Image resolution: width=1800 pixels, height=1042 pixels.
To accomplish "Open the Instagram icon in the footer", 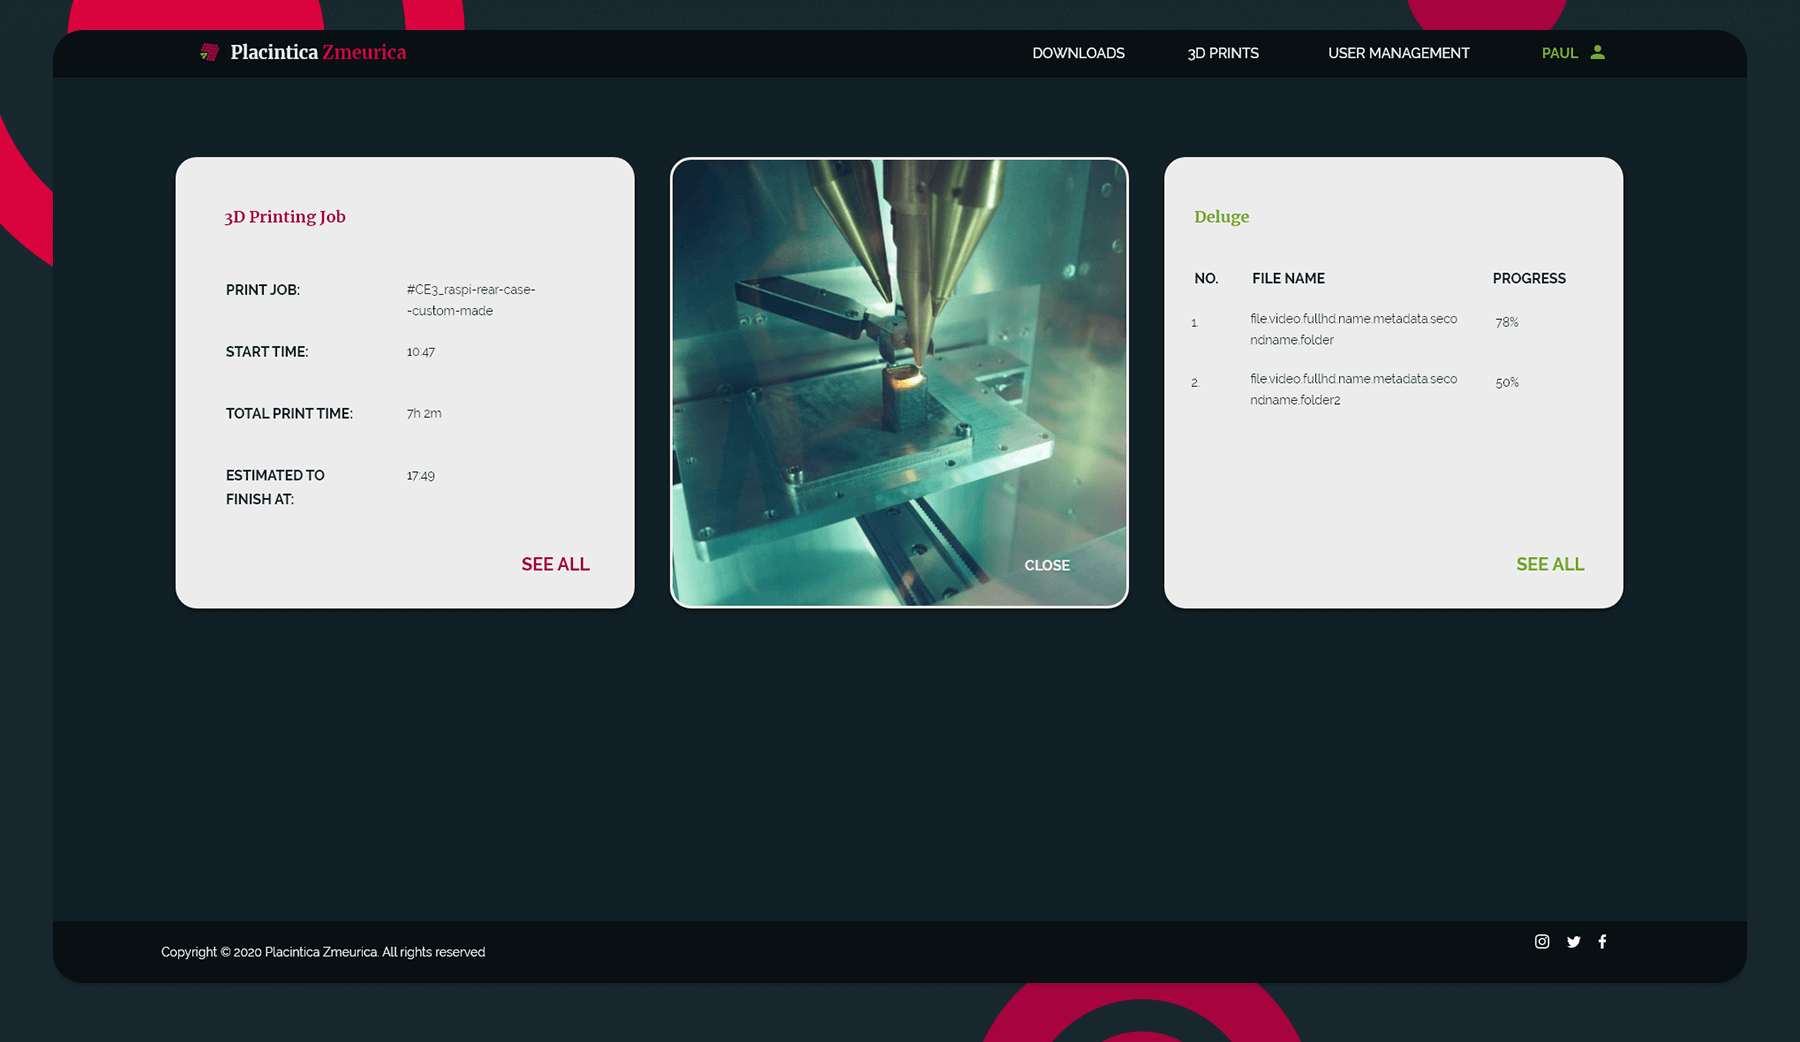I will (1542, 941).
